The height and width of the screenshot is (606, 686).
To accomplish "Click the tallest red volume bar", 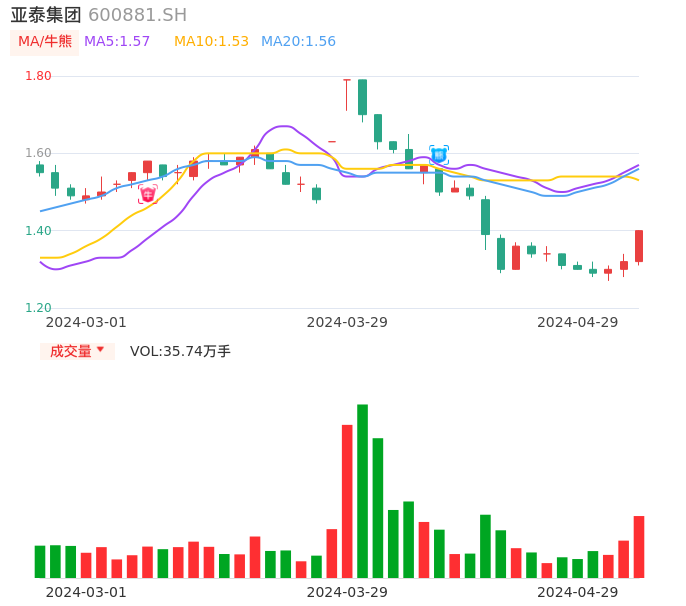I will pyautogui.click(x=347, y=500).
